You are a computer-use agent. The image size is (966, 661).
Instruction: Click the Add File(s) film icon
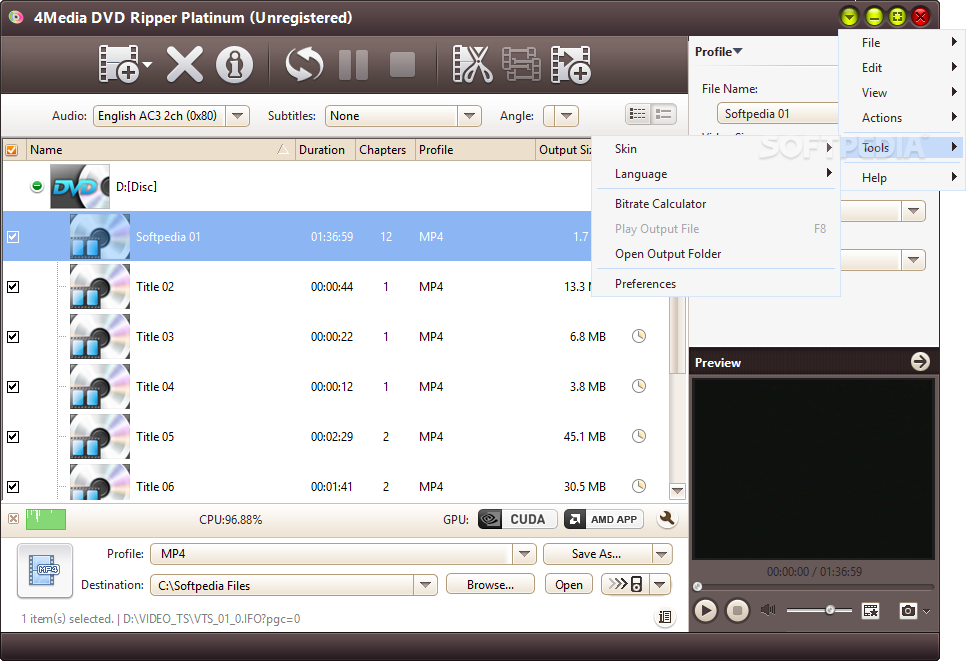119,63
